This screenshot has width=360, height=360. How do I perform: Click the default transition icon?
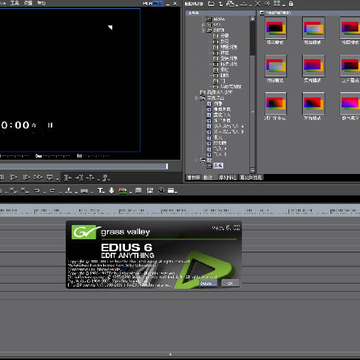click(x=84, y=191)
